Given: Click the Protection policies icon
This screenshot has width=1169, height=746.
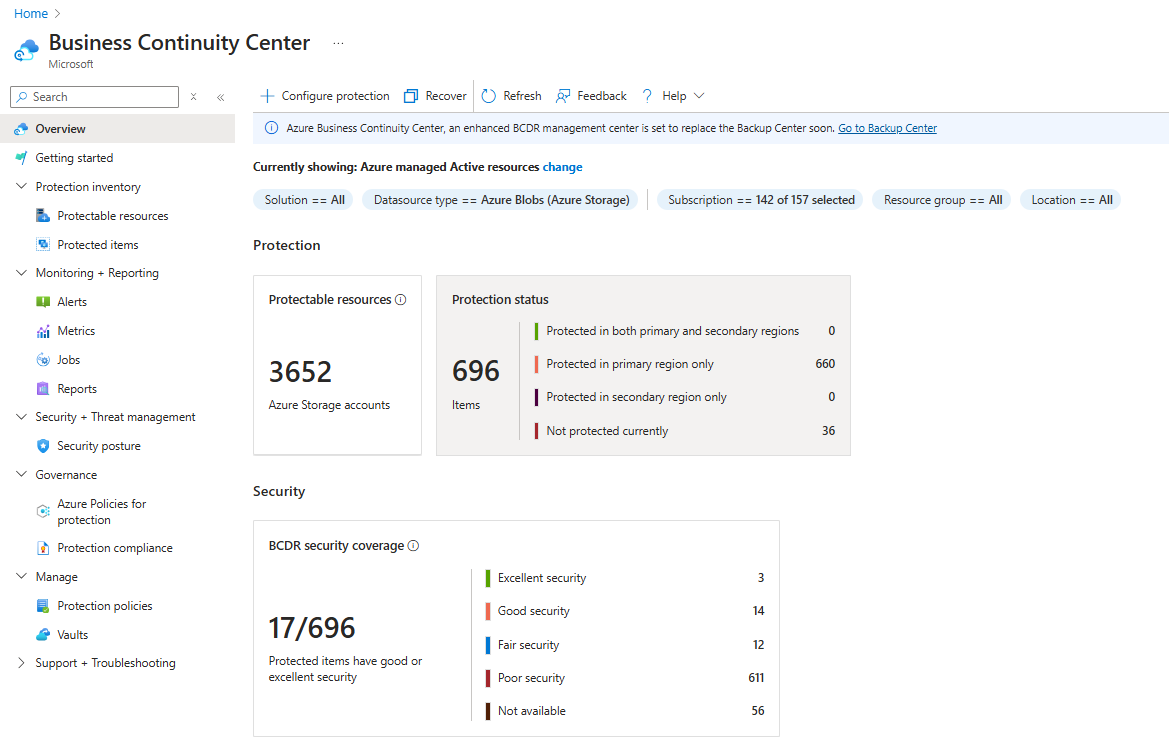Looking at the screenshot, I should point(43,606).
